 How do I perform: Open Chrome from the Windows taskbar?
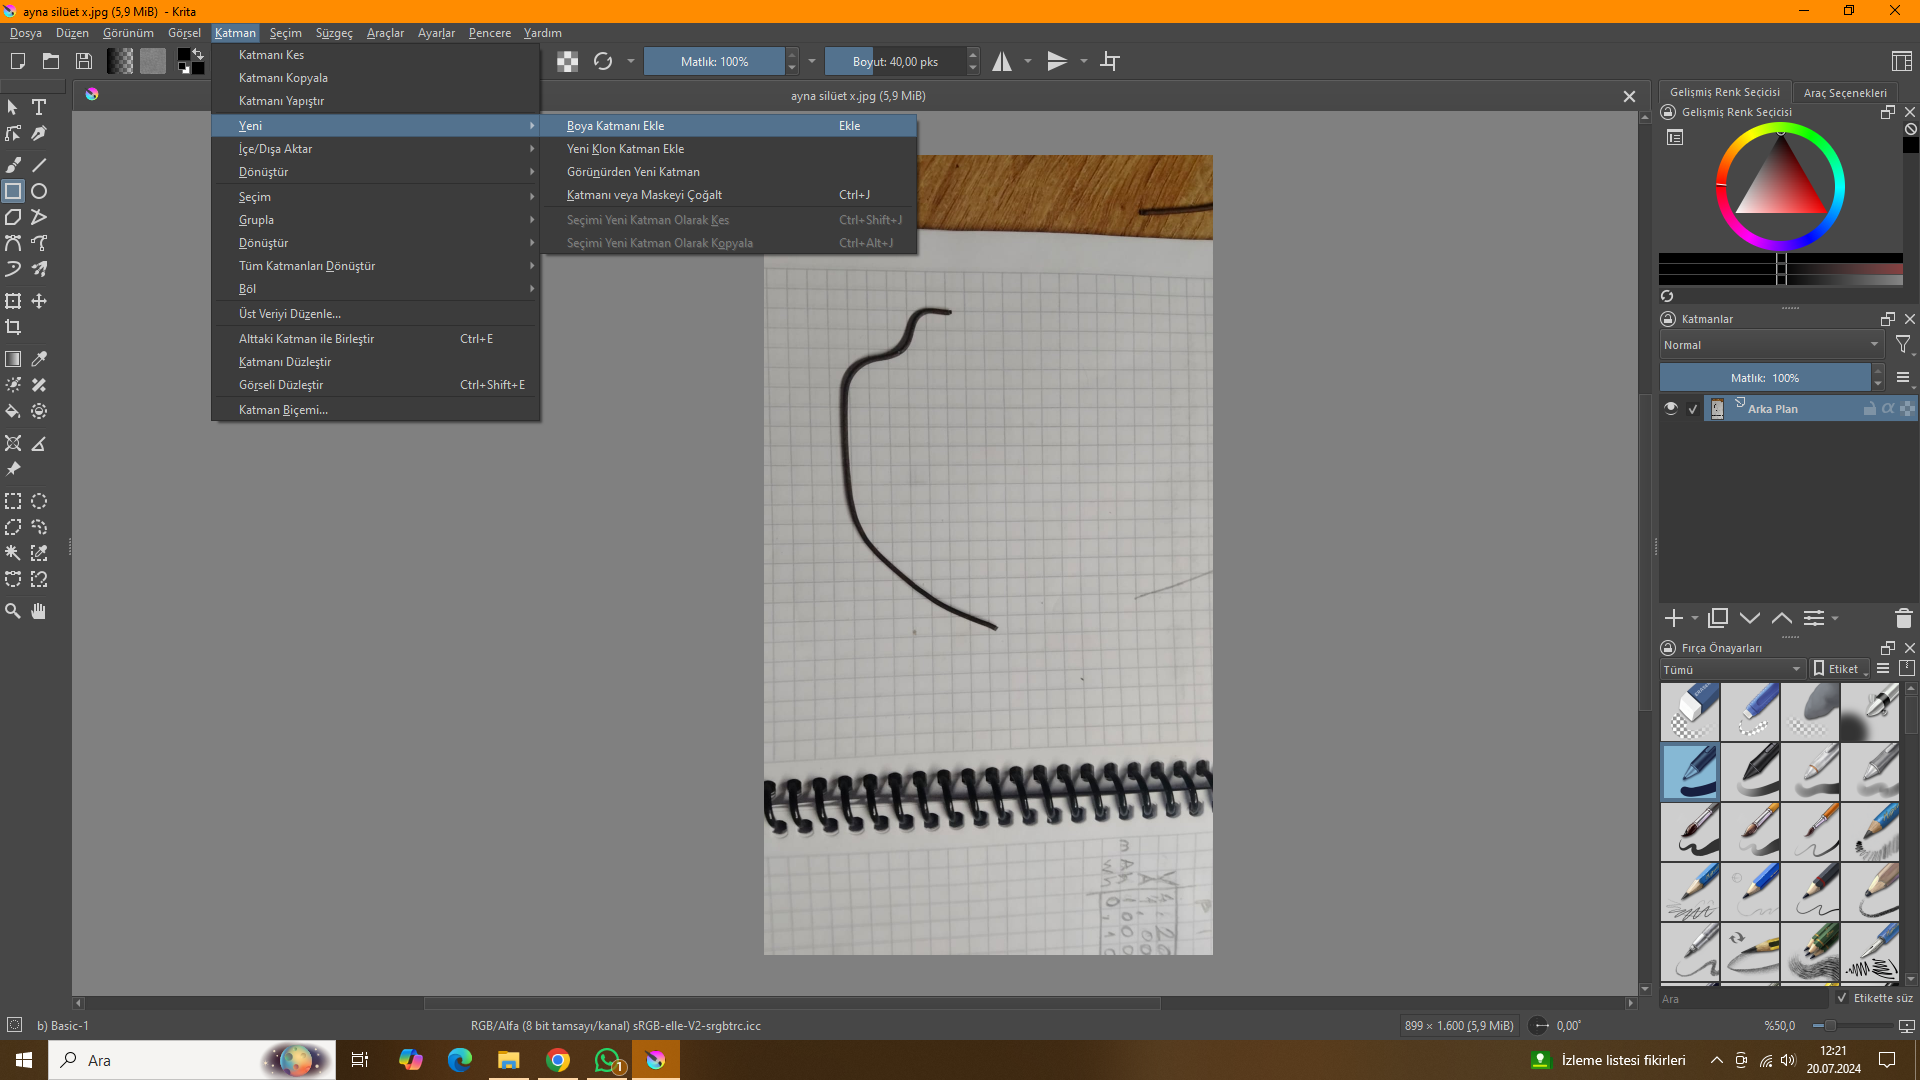pyautogui.click(x=558, y=1060)
